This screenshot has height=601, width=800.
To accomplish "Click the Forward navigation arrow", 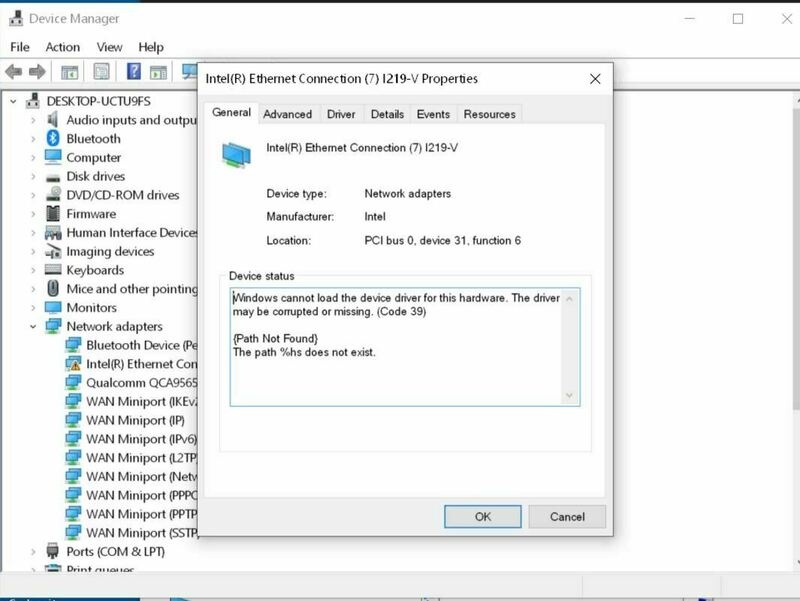I will pos(39,71).
